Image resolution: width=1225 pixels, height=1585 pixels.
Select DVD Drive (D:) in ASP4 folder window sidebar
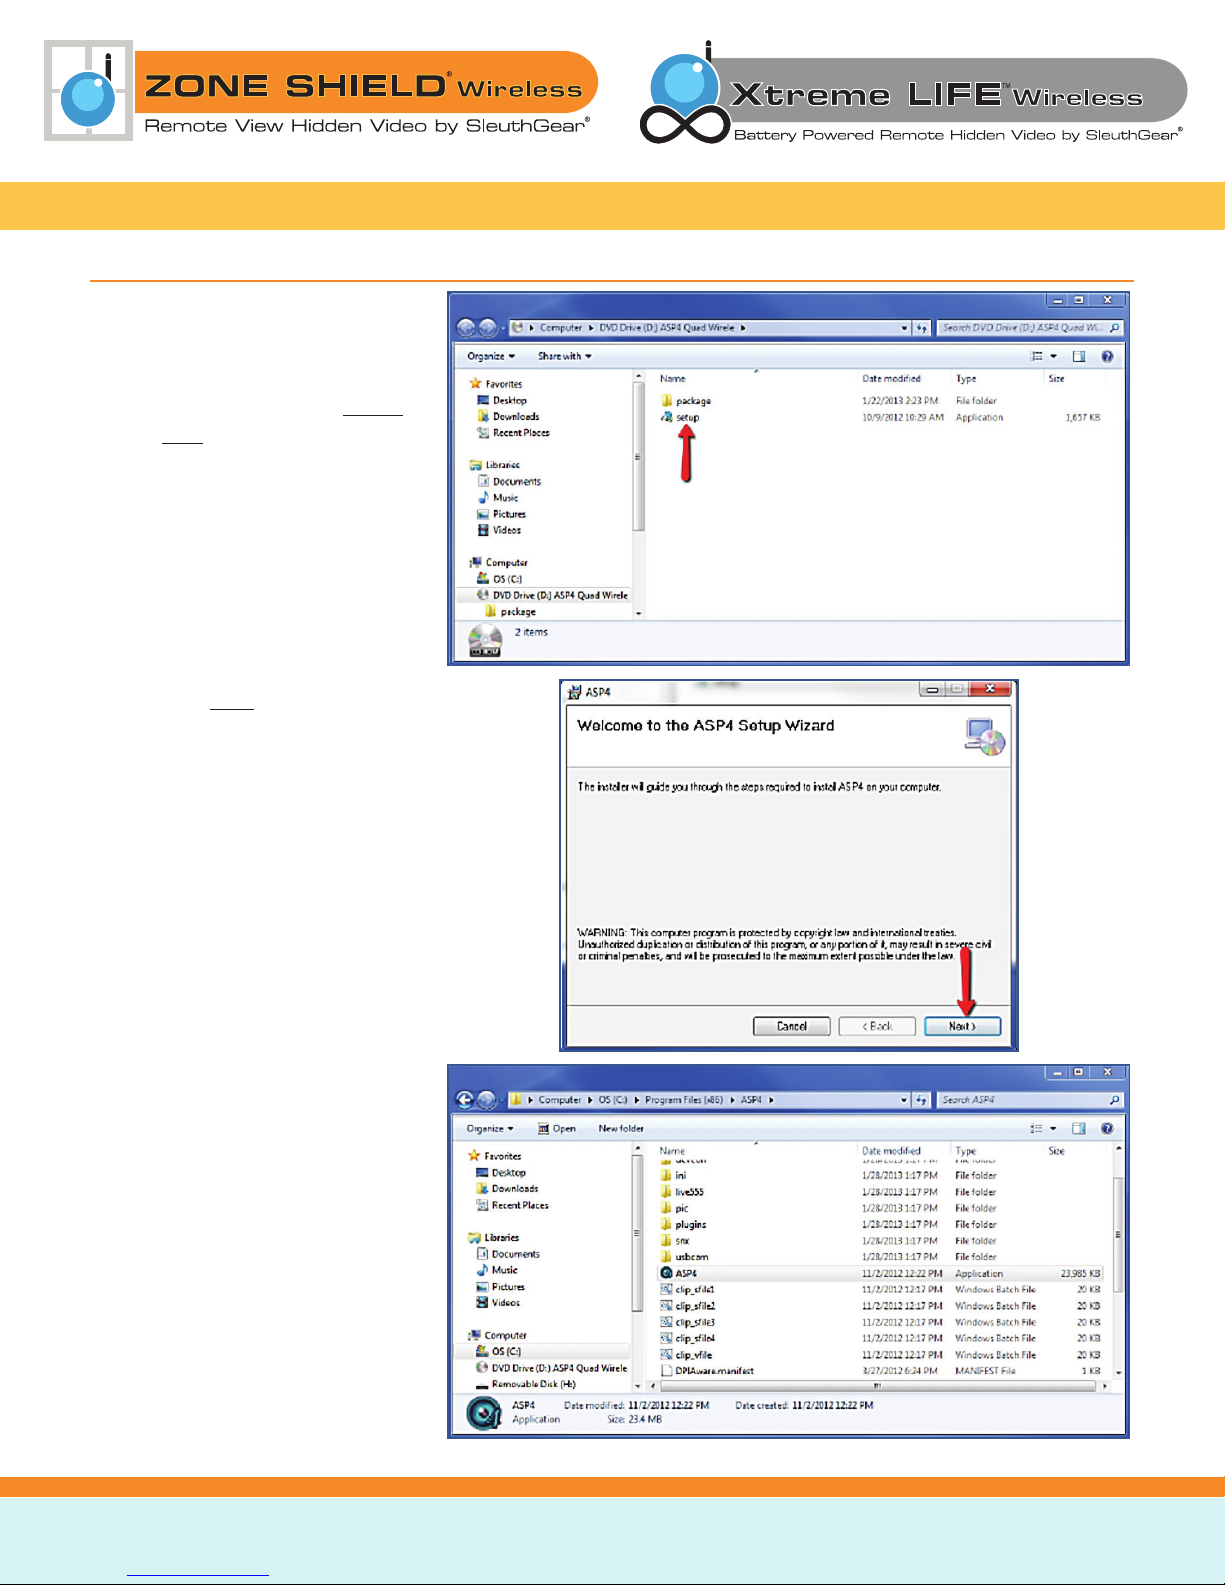coord(552,1368)
